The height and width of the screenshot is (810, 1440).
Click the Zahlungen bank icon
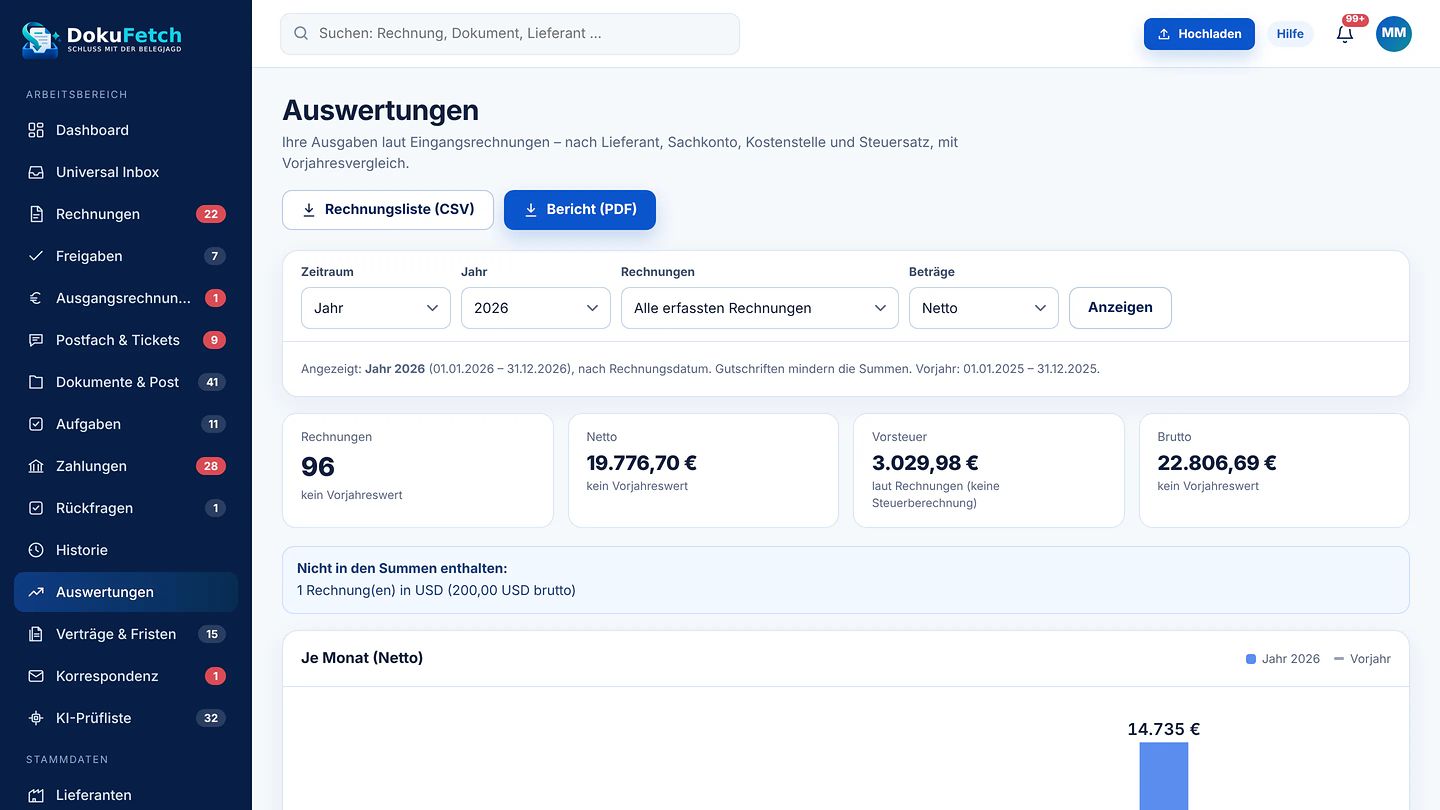pos(36,466)
